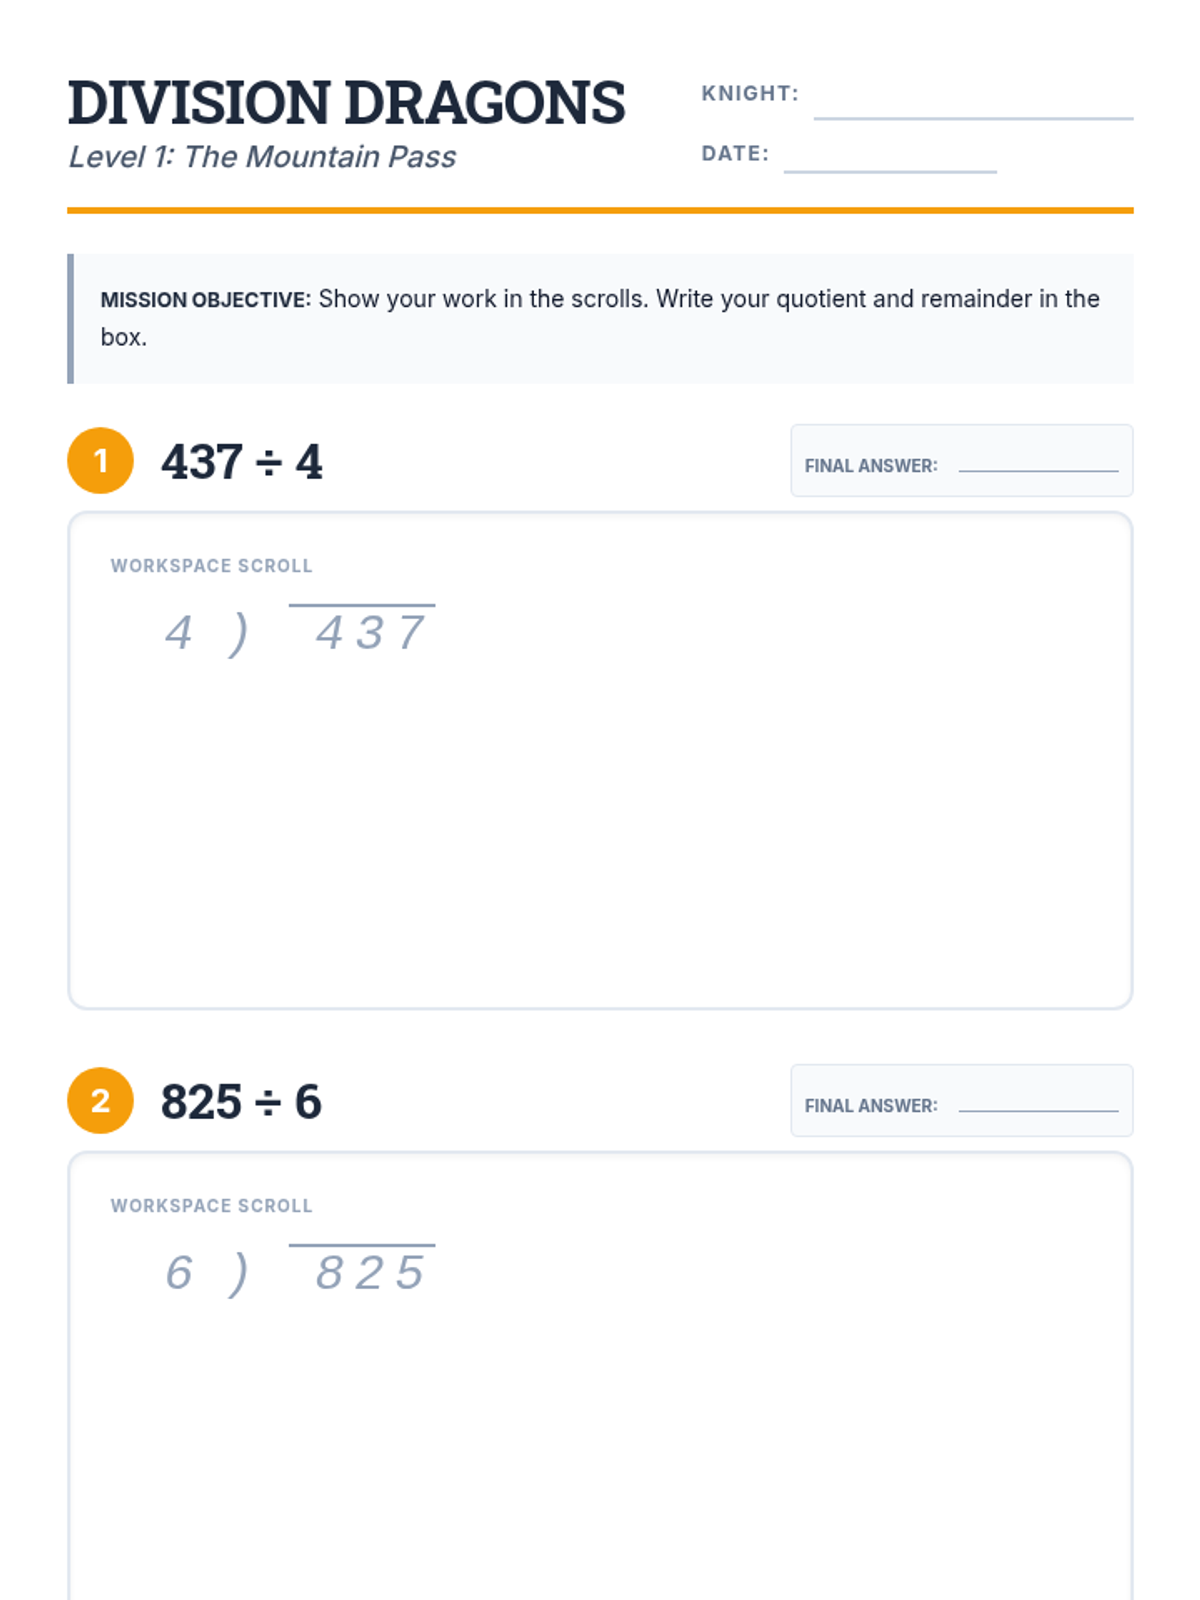Click the dividend 825 in long division

tap(370, 1273)
